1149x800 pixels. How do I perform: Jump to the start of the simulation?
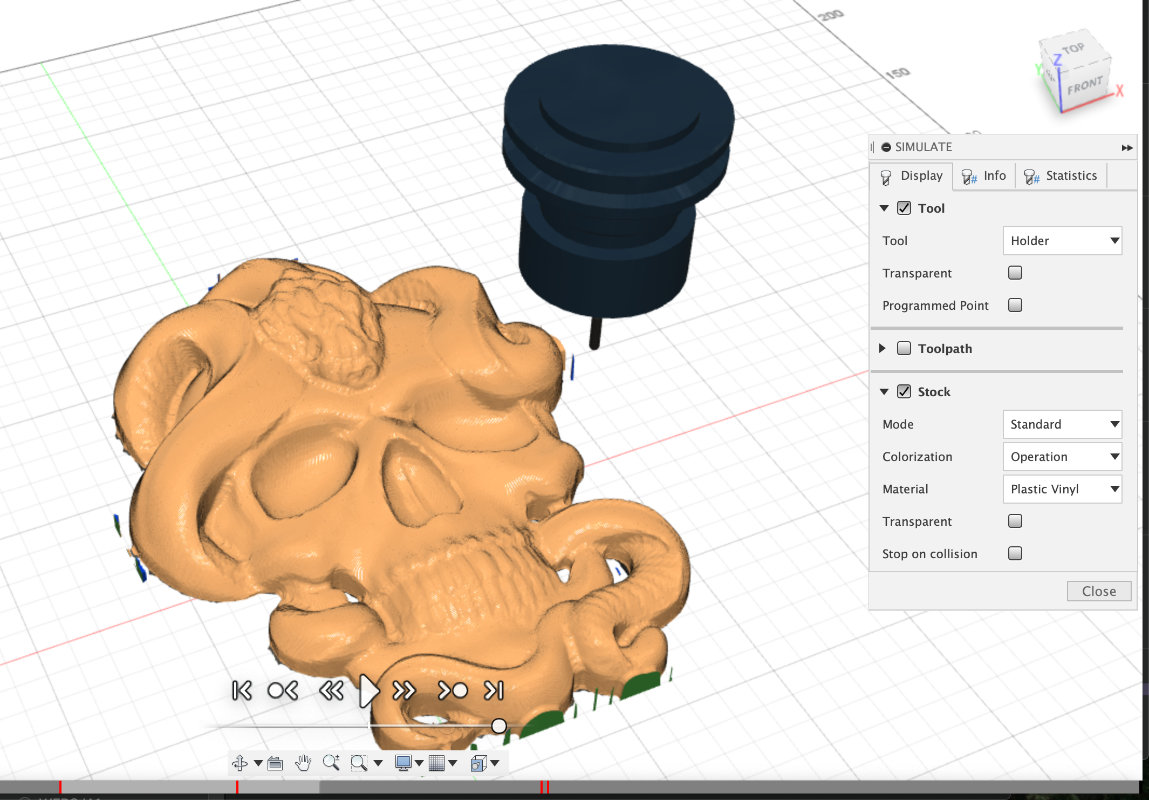(x=241, y=690)
